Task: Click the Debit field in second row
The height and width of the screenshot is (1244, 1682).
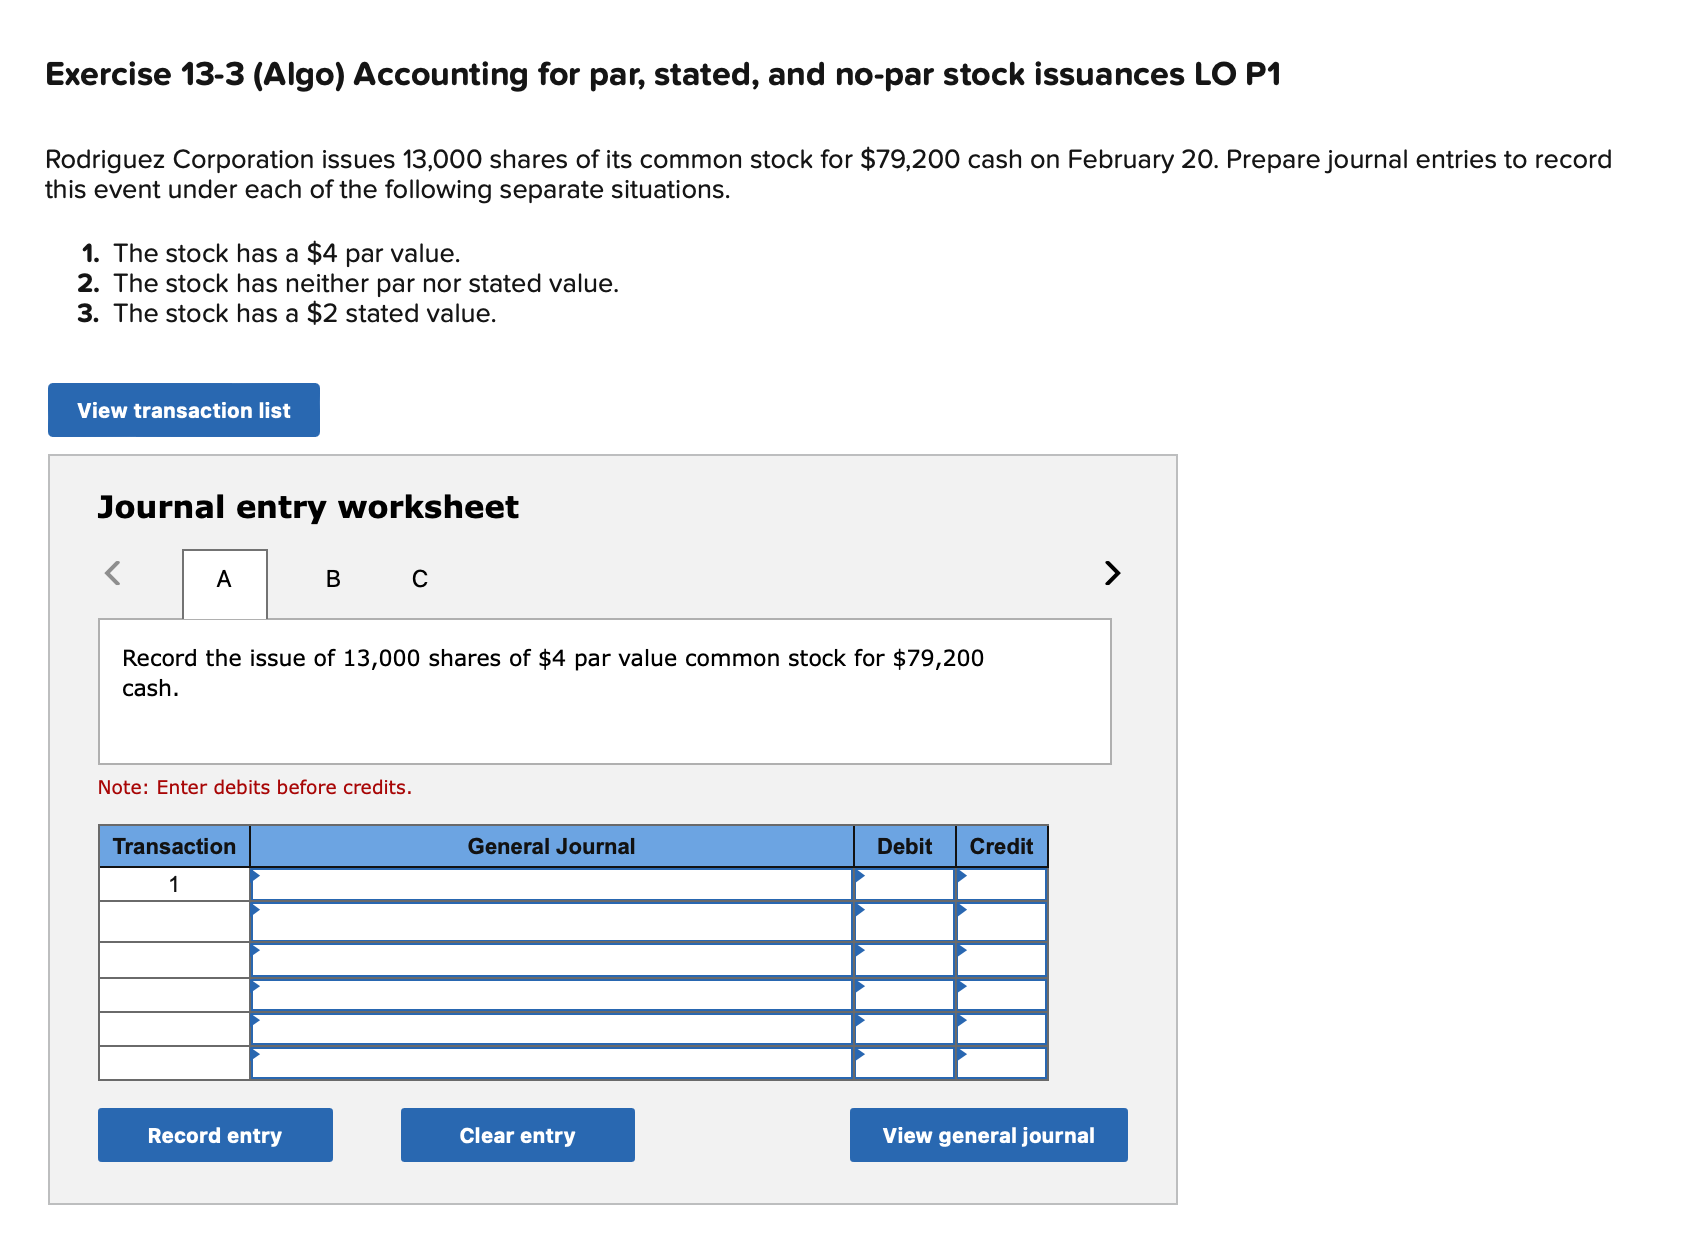Action: pyautogui.click(x=905, y=920)
